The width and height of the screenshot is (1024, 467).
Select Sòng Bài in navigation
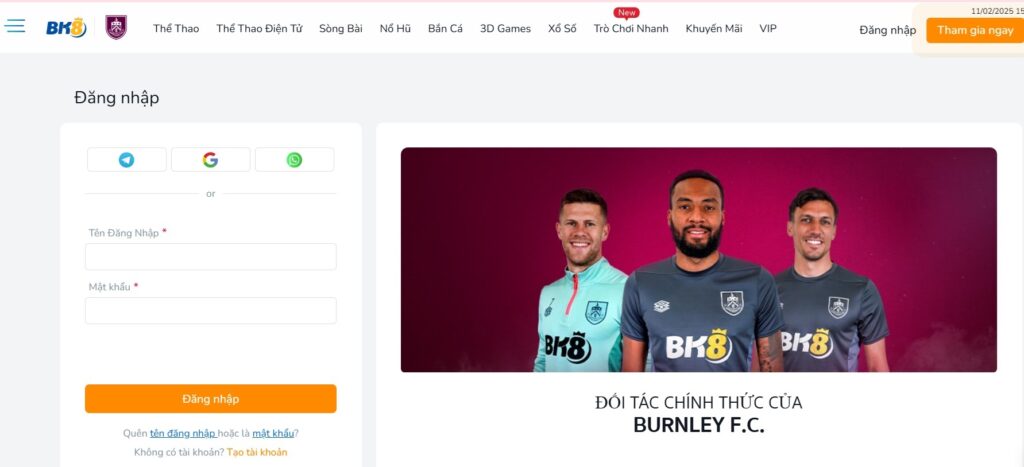341,29
